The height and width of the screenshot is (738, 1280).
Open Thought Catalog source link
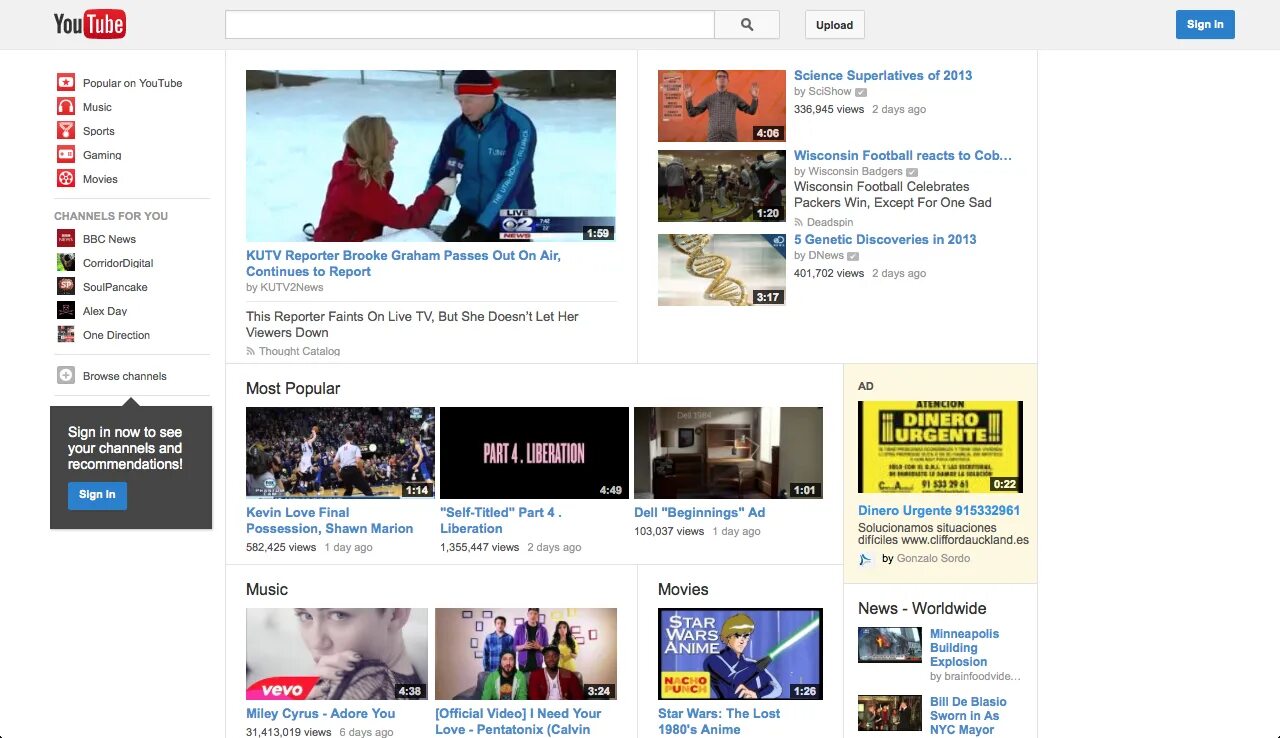[x=299, y=351]
